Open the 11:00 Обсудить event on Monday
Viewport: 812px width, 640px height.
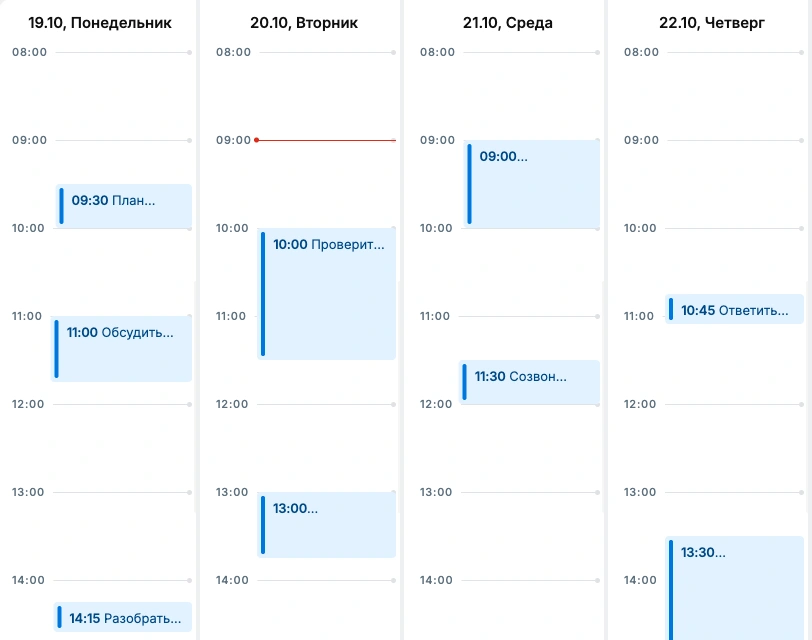[x=121, y=348]
